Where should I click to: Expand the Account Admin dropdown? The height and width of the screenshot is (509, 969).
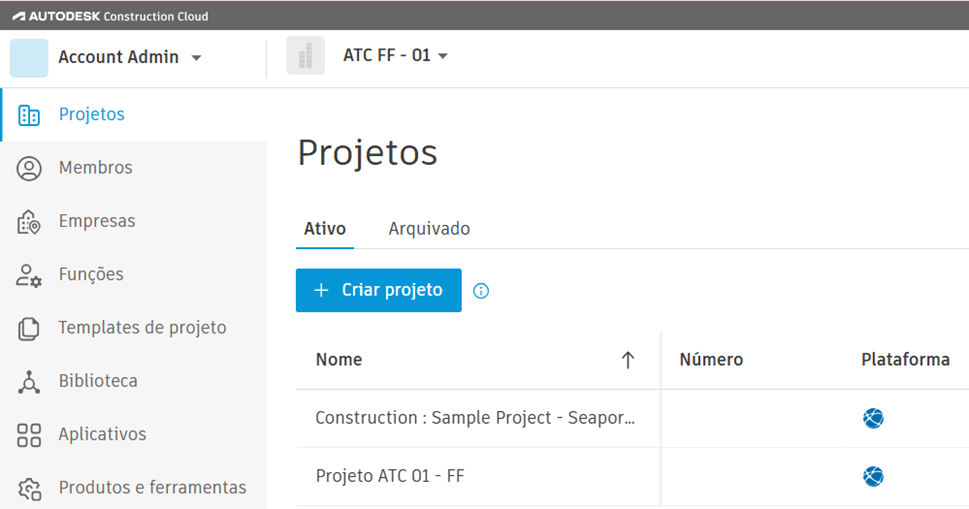click(196, 58)
